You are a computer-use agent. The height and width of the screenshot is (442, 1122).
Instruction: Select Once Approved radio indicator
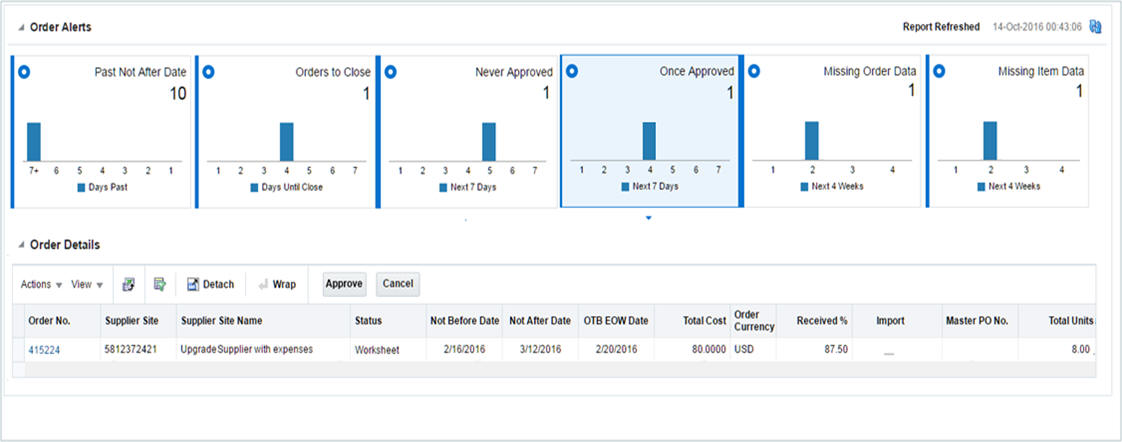pyautogui.click(x=572, y=72)
